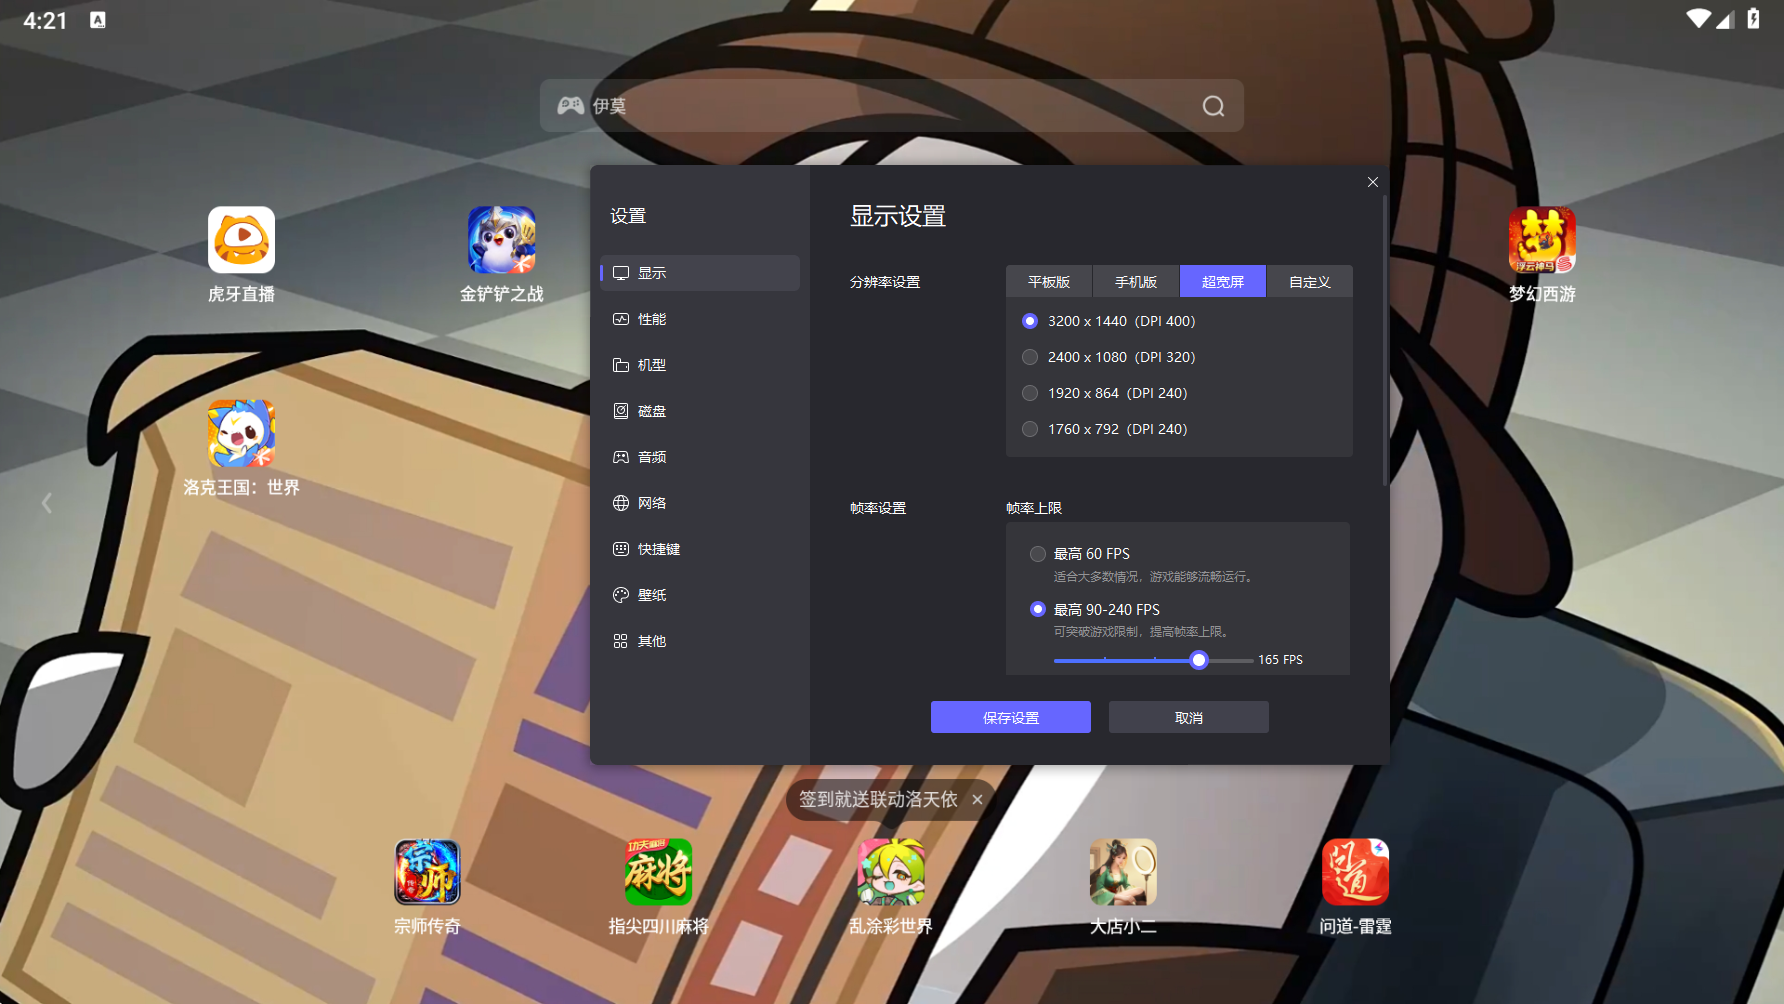
Task: Launch the 指尖四川麻将 game icon
Action: [x=659, y=872]
